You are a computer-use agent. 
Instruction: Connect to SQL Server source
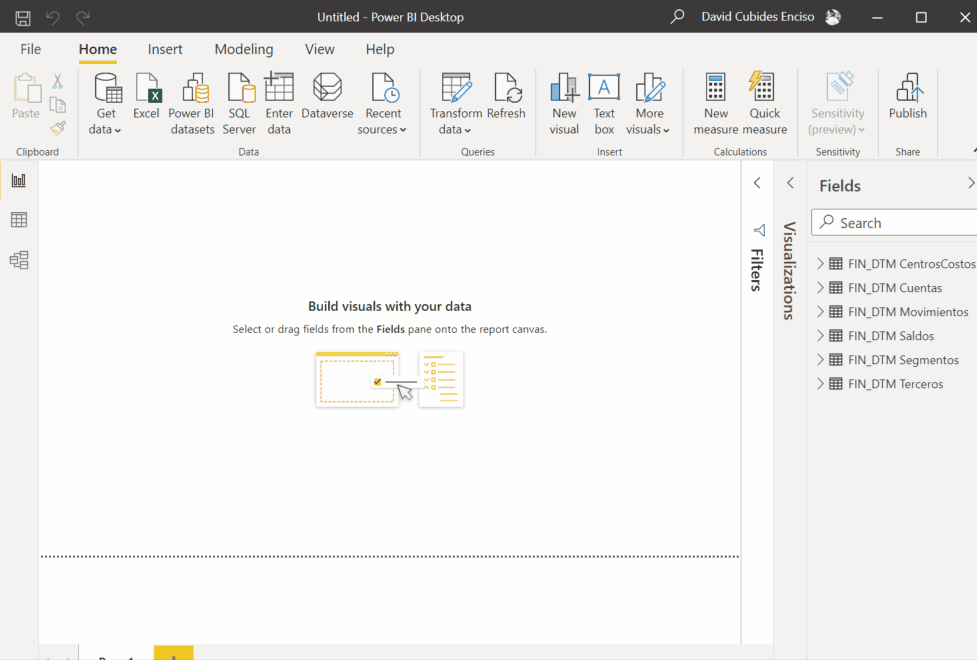pos(239,104)
